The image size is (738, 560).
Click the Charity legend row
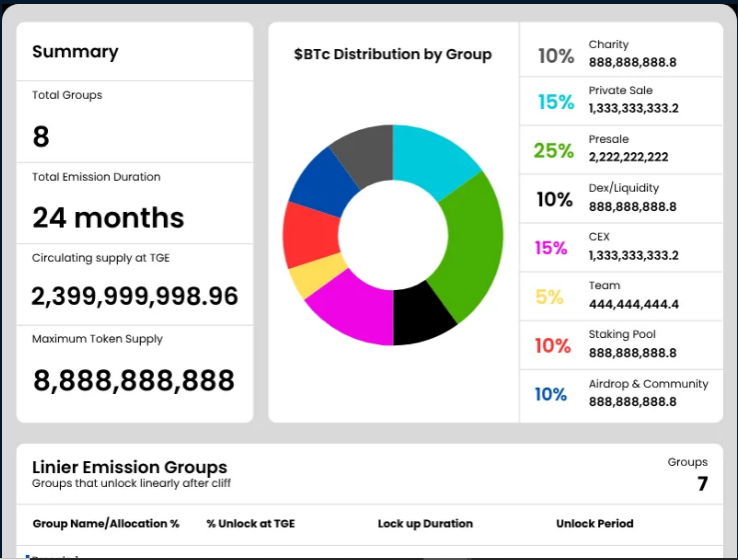click(x=620, y=53)
